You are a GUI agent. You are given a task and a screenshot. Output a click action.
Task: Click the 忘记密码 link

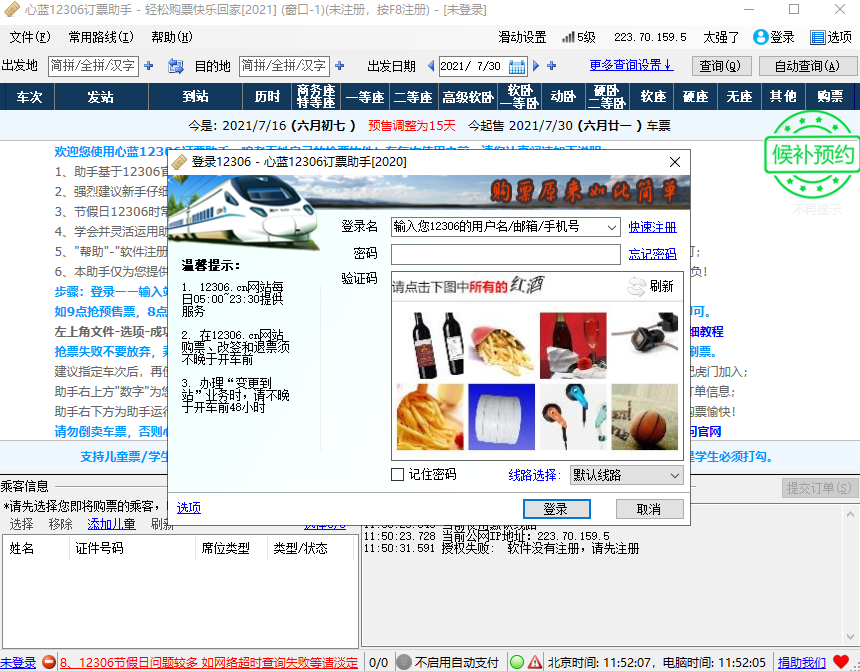point(652,254)
